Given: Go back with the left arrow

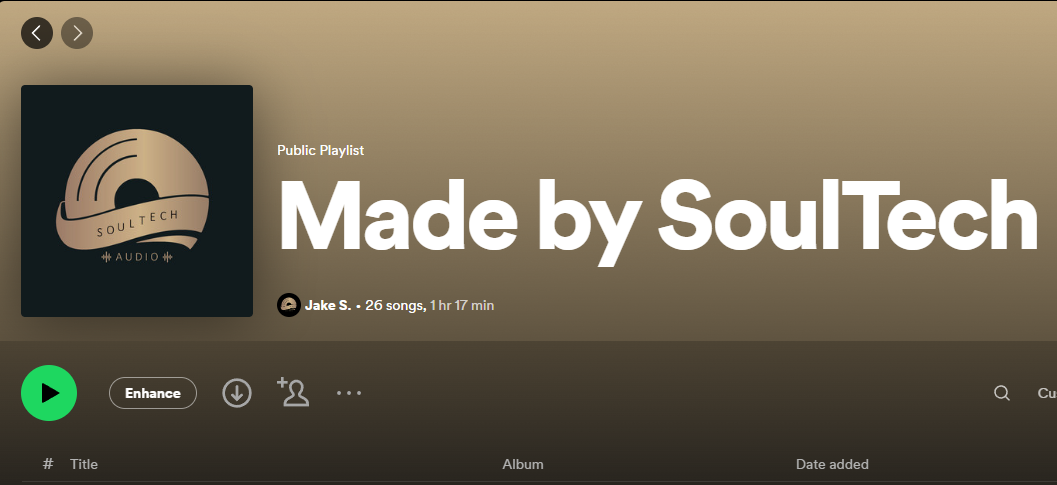Looking at the screenshot, I should point(37,32).
